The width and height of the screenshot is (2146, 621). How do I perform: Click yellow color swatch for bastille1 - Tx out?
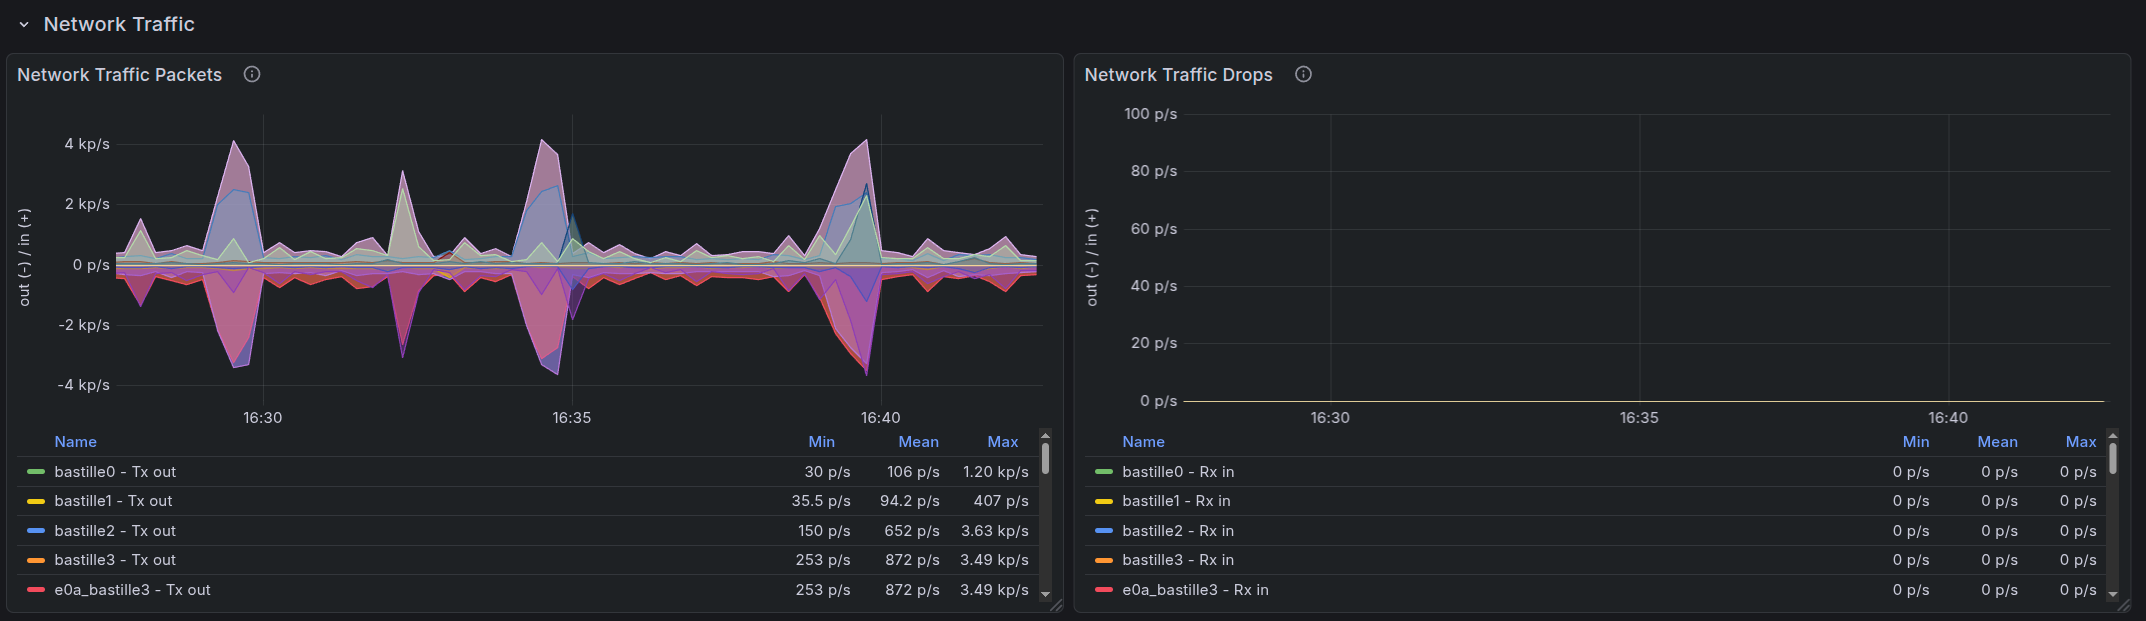click(36, 501)
